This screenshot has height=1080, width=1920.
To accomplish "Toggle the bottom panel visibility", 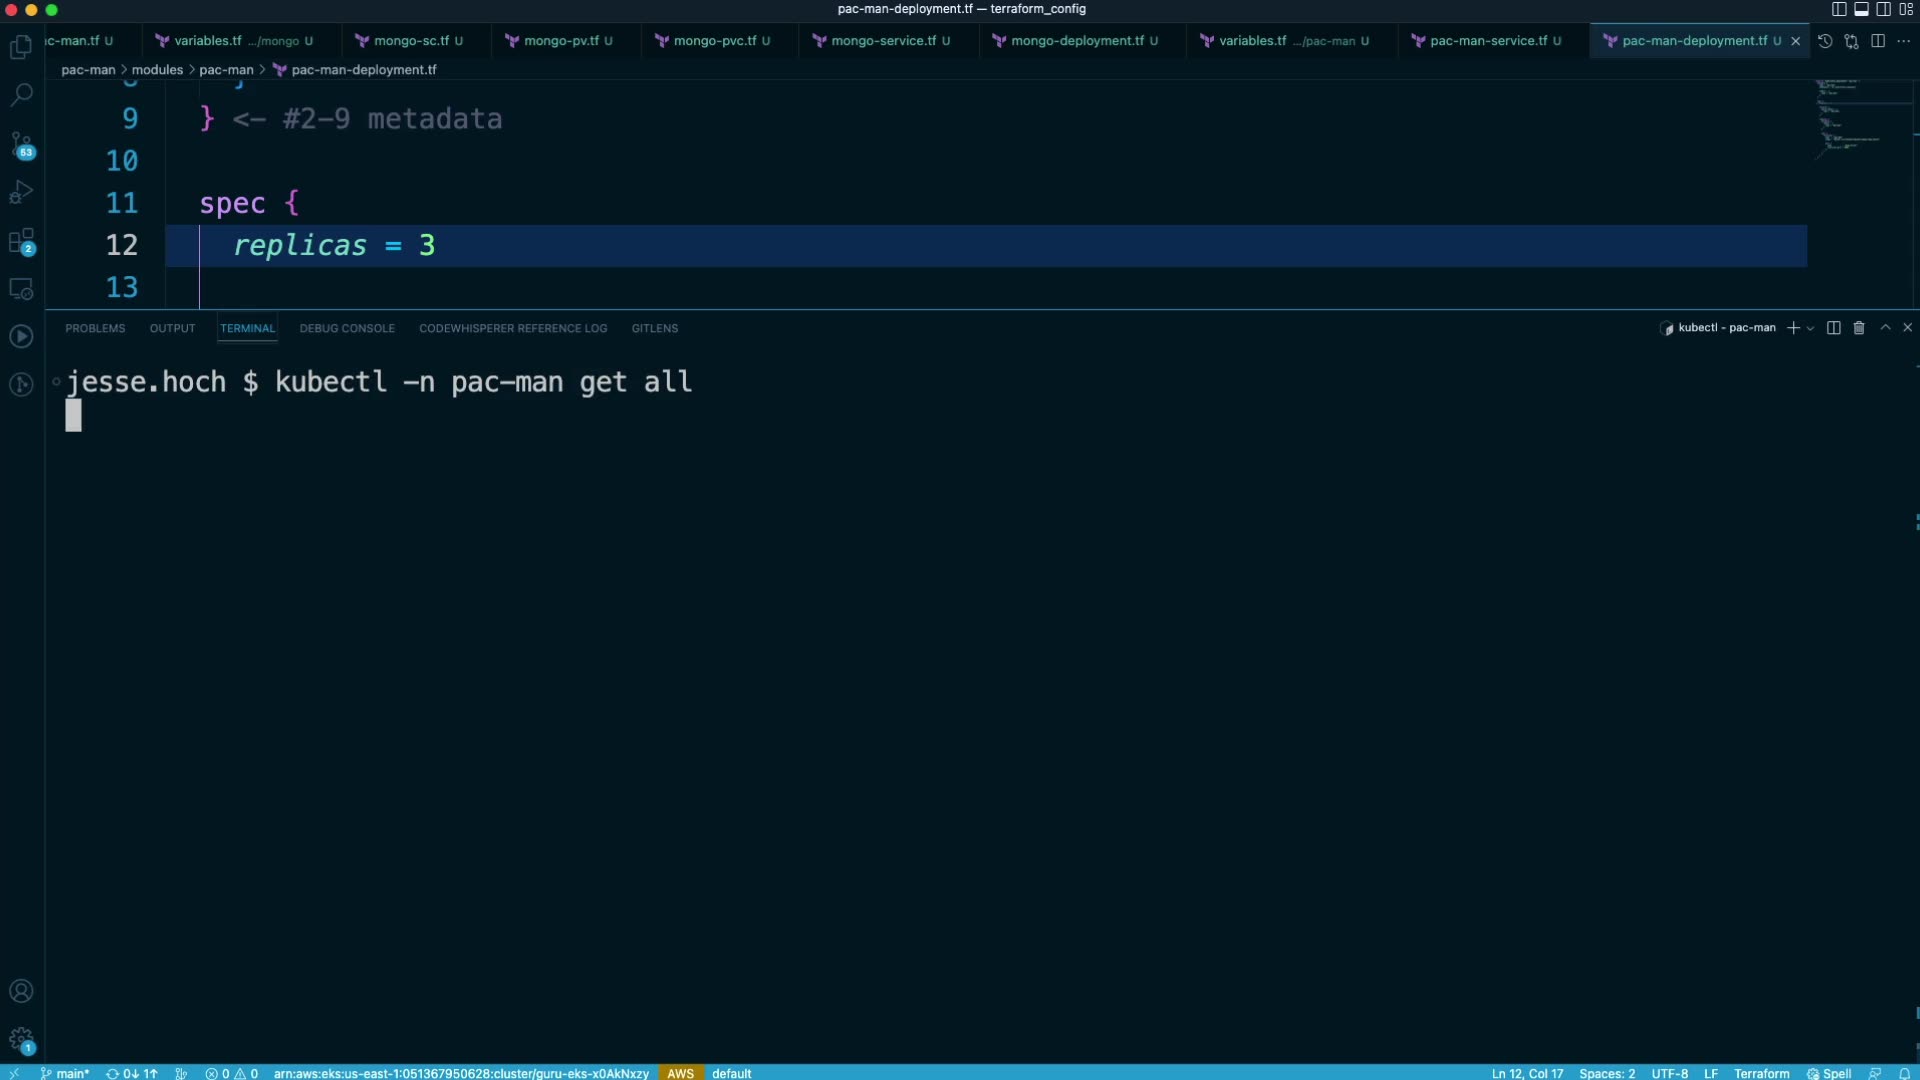I will coord(1861,9).
